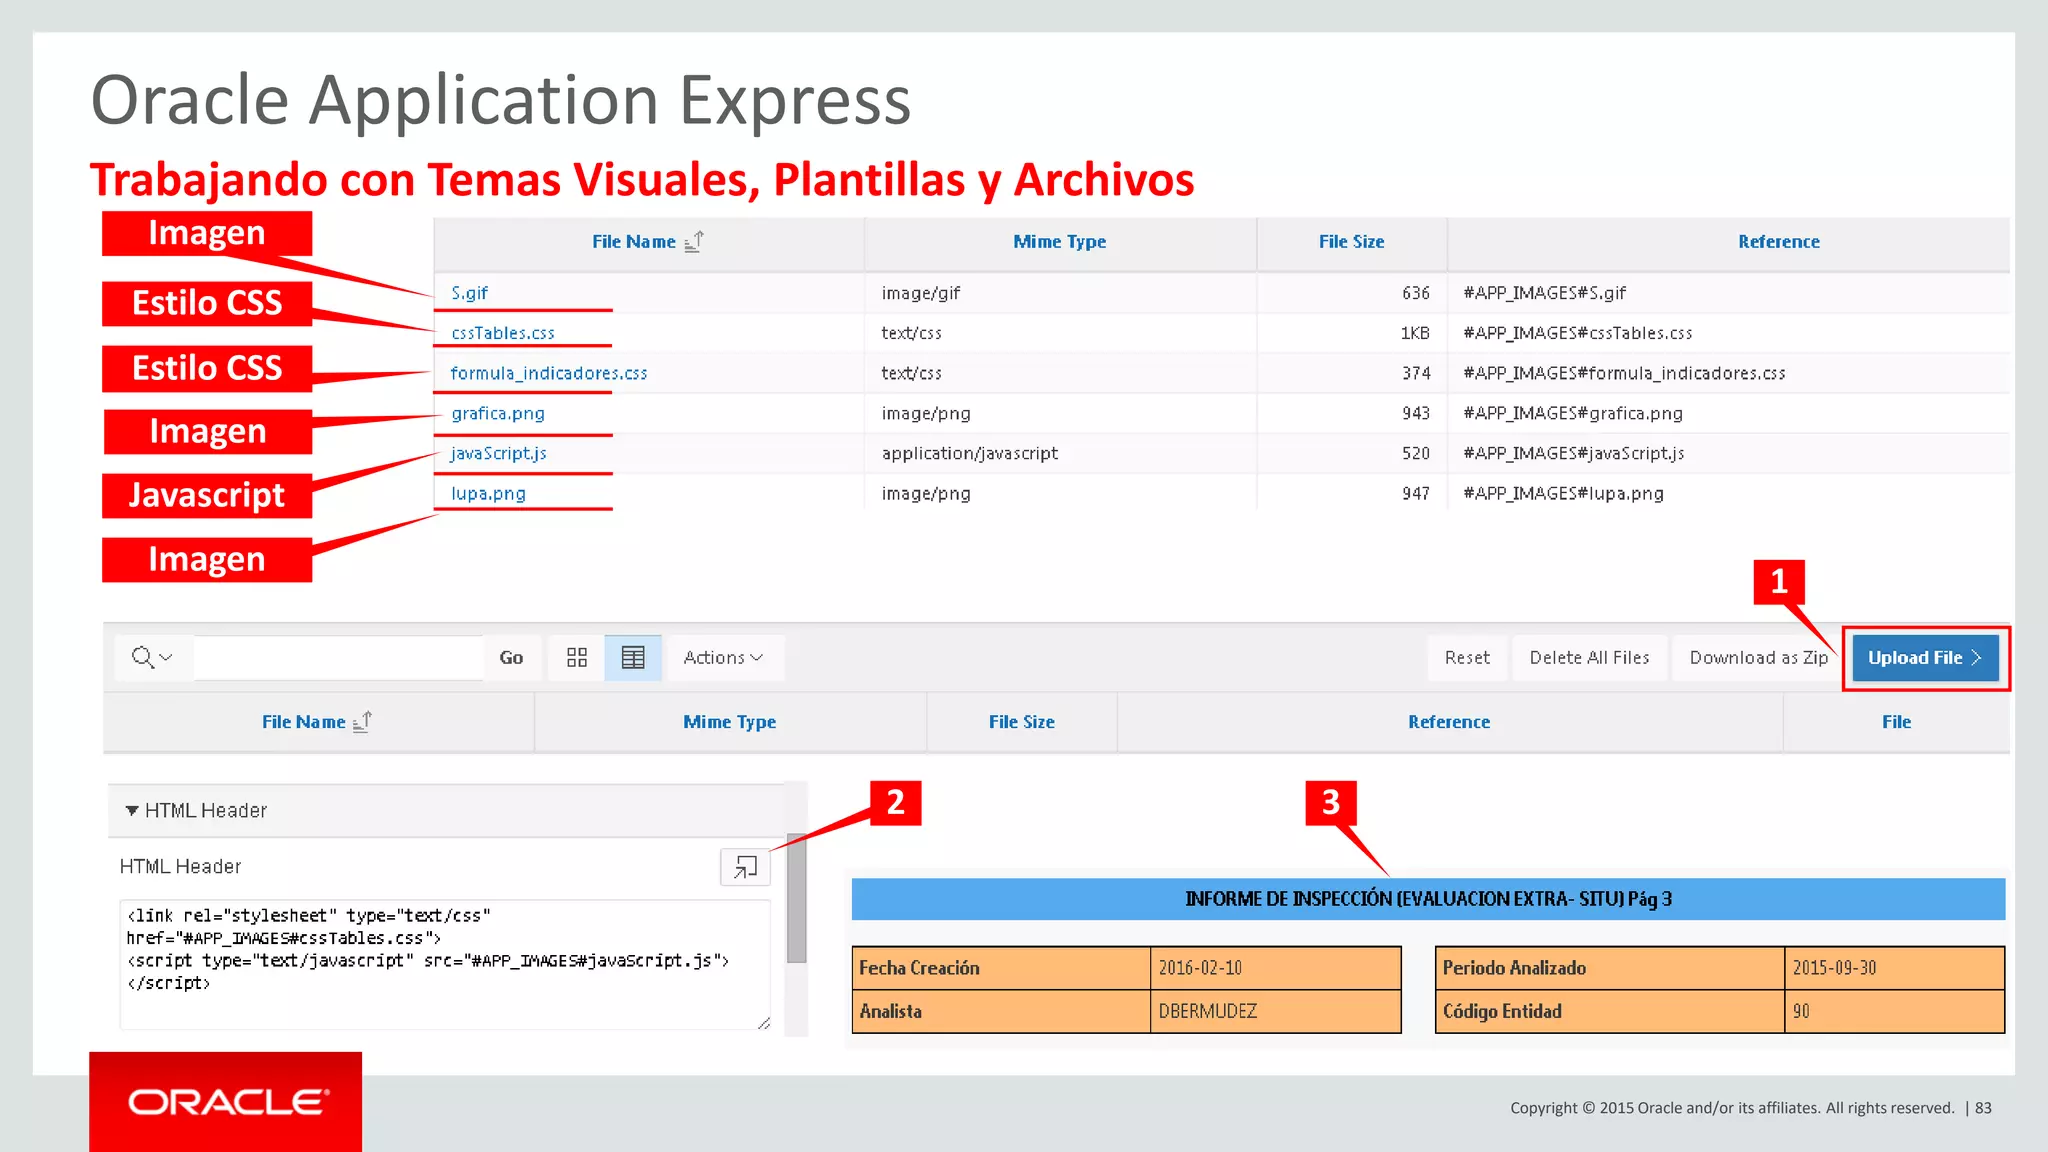Viewport: 2048px width, 1152px height.
Task: Click the file size value 947
Action: [x=1416, y=493]
